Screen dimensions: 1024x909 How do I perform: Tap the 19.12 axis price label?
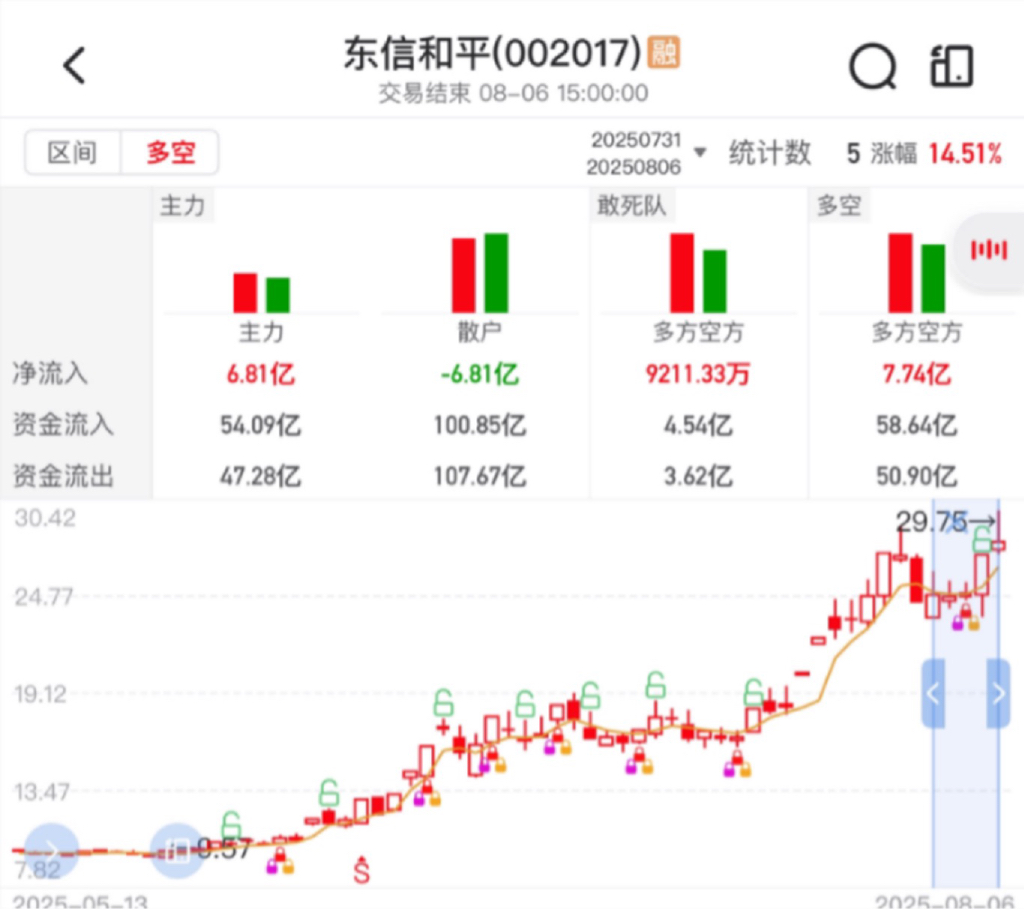pyautogui.click(x=40, y=694)
